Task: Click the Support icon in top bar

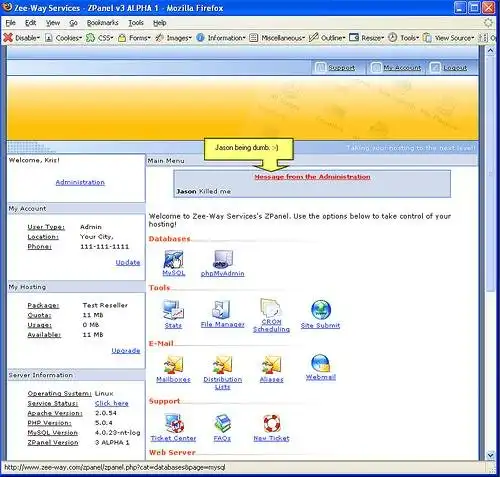Action: [x=320, y=68]
